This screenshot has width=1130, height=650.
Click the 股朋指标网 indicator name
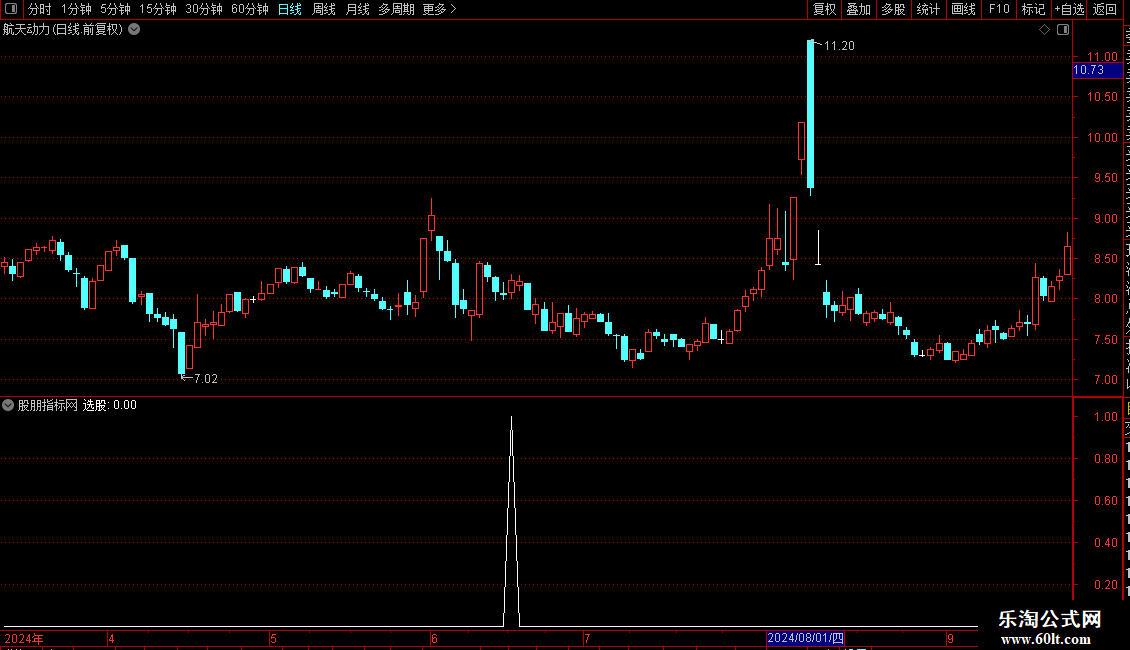(x=48, y=405)
